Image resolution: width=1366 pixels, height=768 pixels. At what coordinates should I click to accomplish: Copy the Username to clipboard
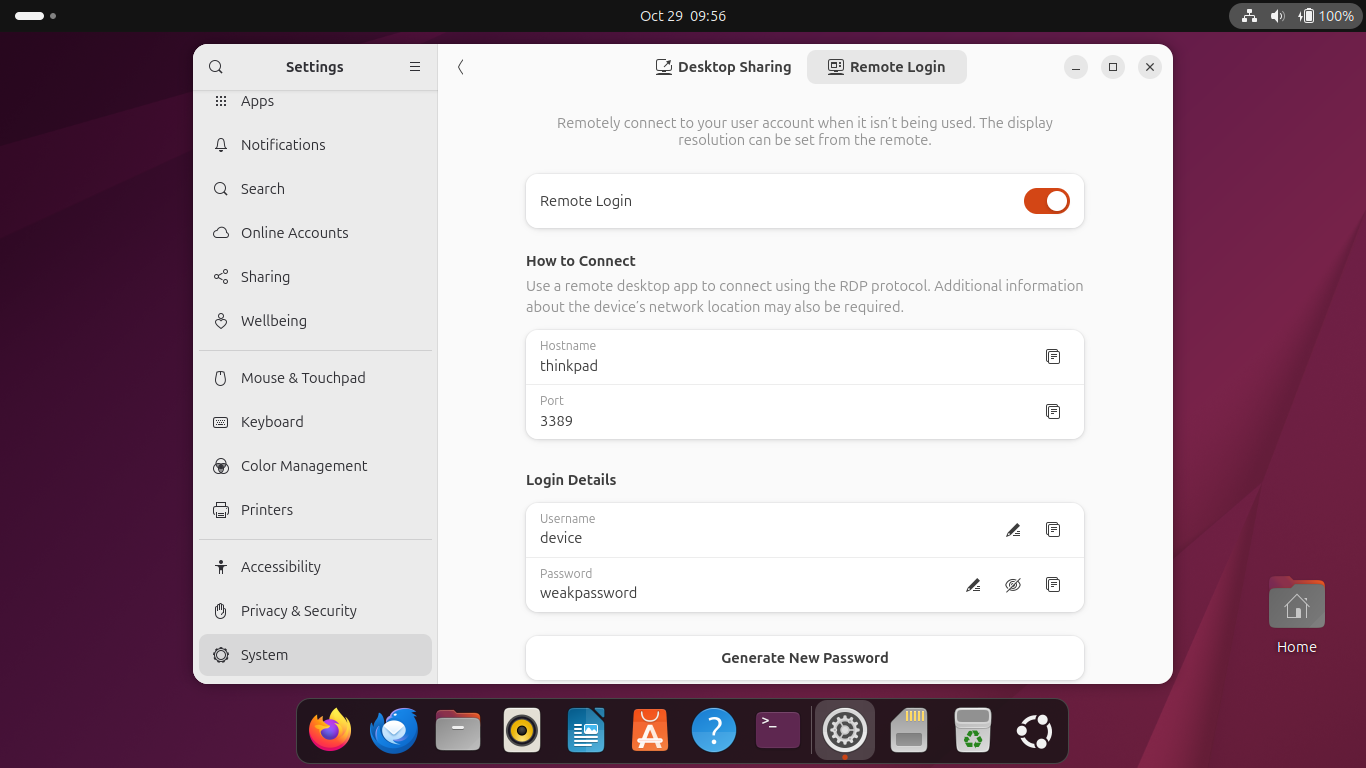(x=1053, y=530)
